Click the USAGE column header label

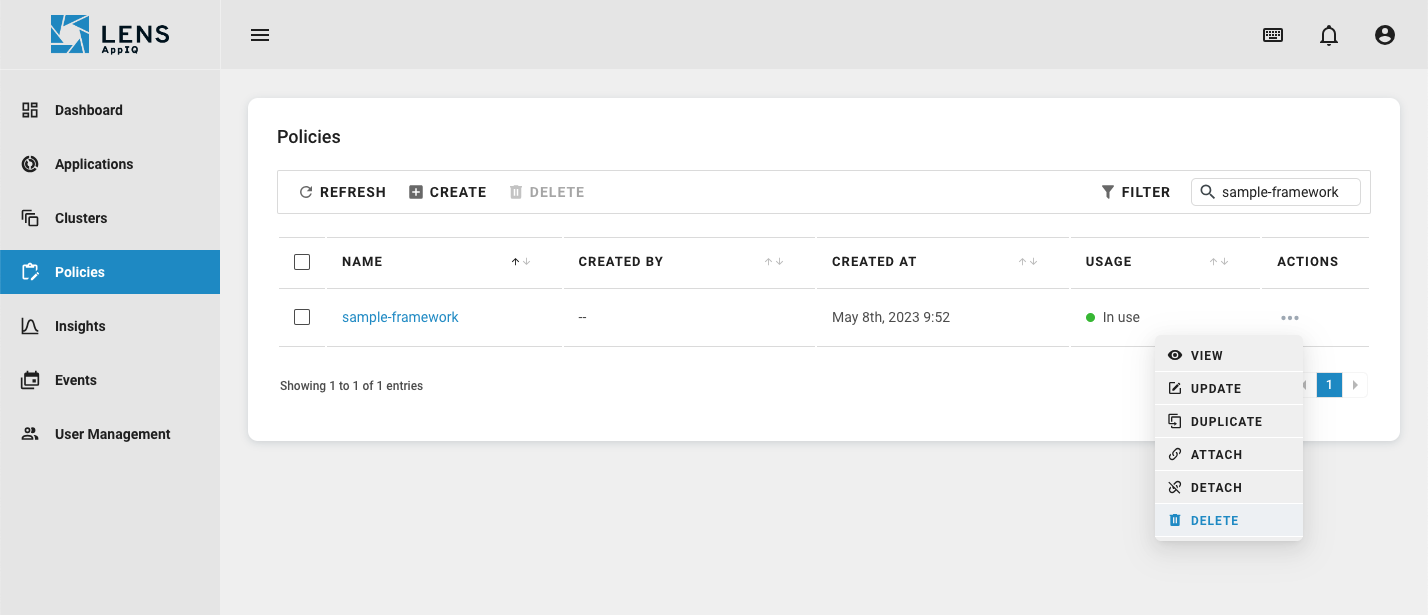(1109, 262)
